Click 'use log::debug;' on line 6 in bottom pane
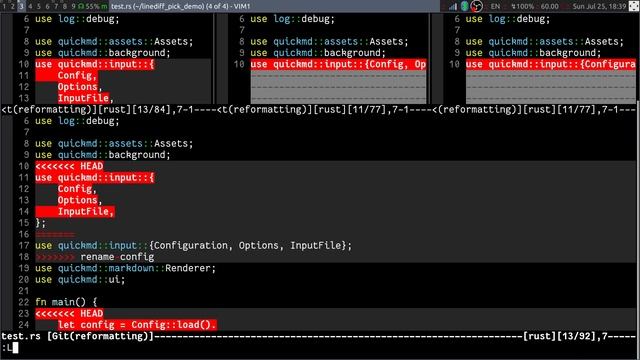This screenshot has height=360, width=640. 77,121
